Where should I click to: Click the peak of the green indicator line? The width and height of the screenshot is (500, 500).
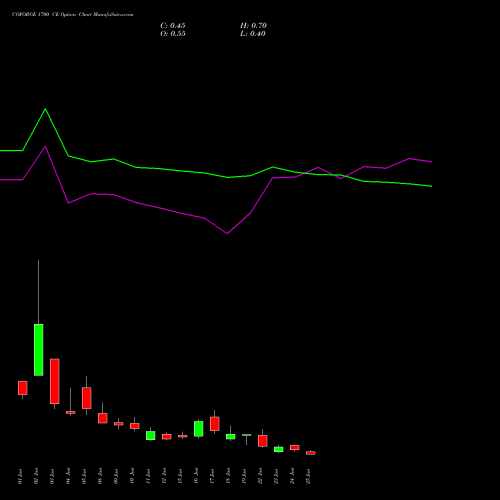click(46, 109)
